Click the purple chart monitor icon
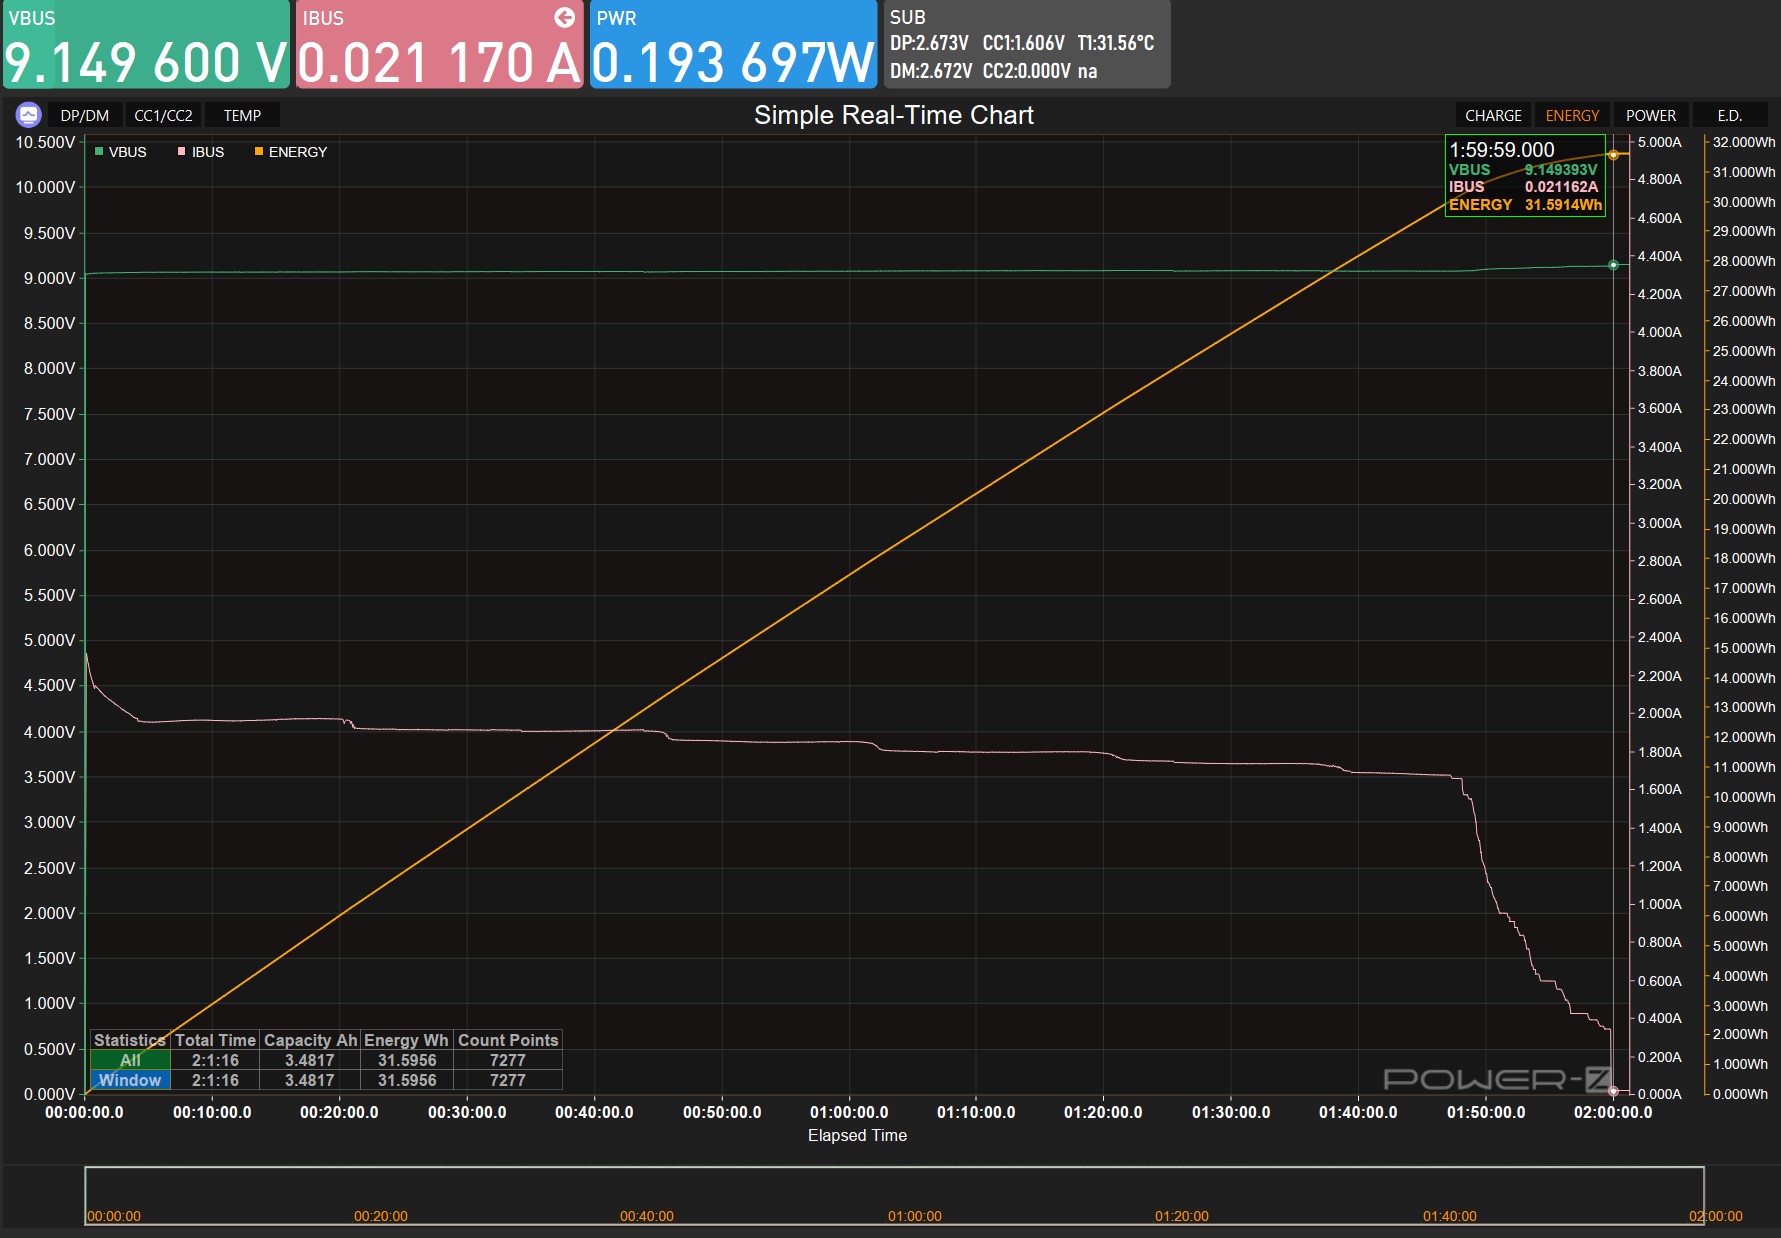Screen dimensions: 1781x1238 (28, 115)
